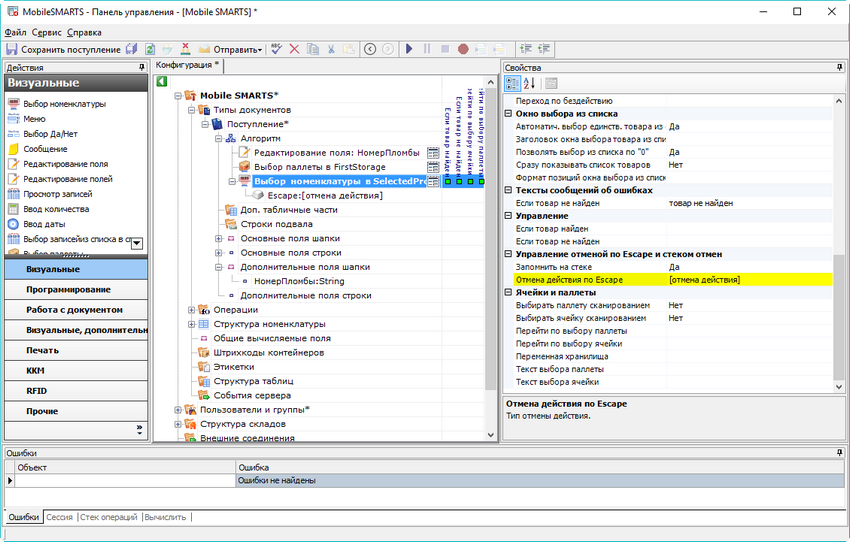The height and width of the screenshot is (542, 850).
Task: Switch properties to categorized view
Action: click(x=512, y=83)
